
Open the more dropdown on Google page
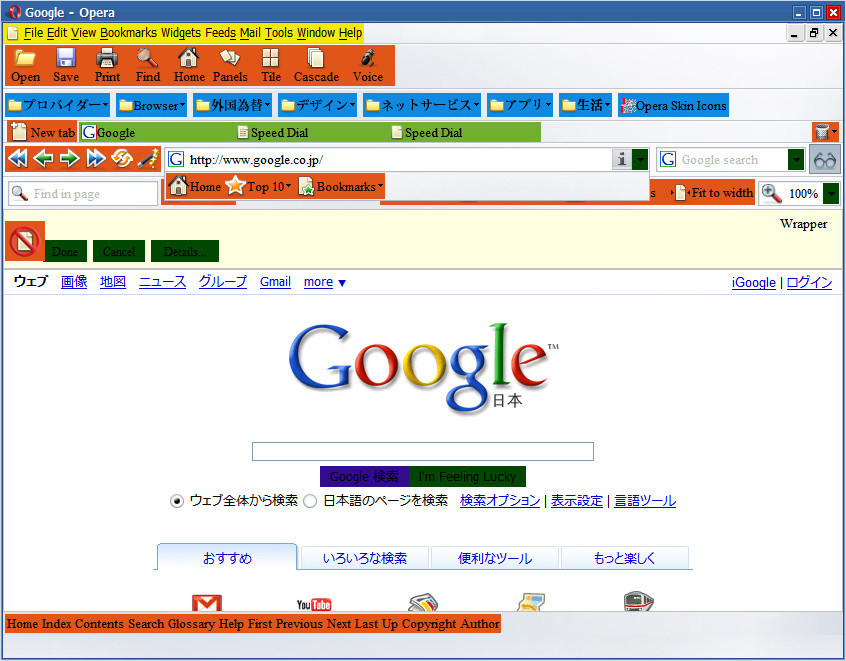pos(325,282)
